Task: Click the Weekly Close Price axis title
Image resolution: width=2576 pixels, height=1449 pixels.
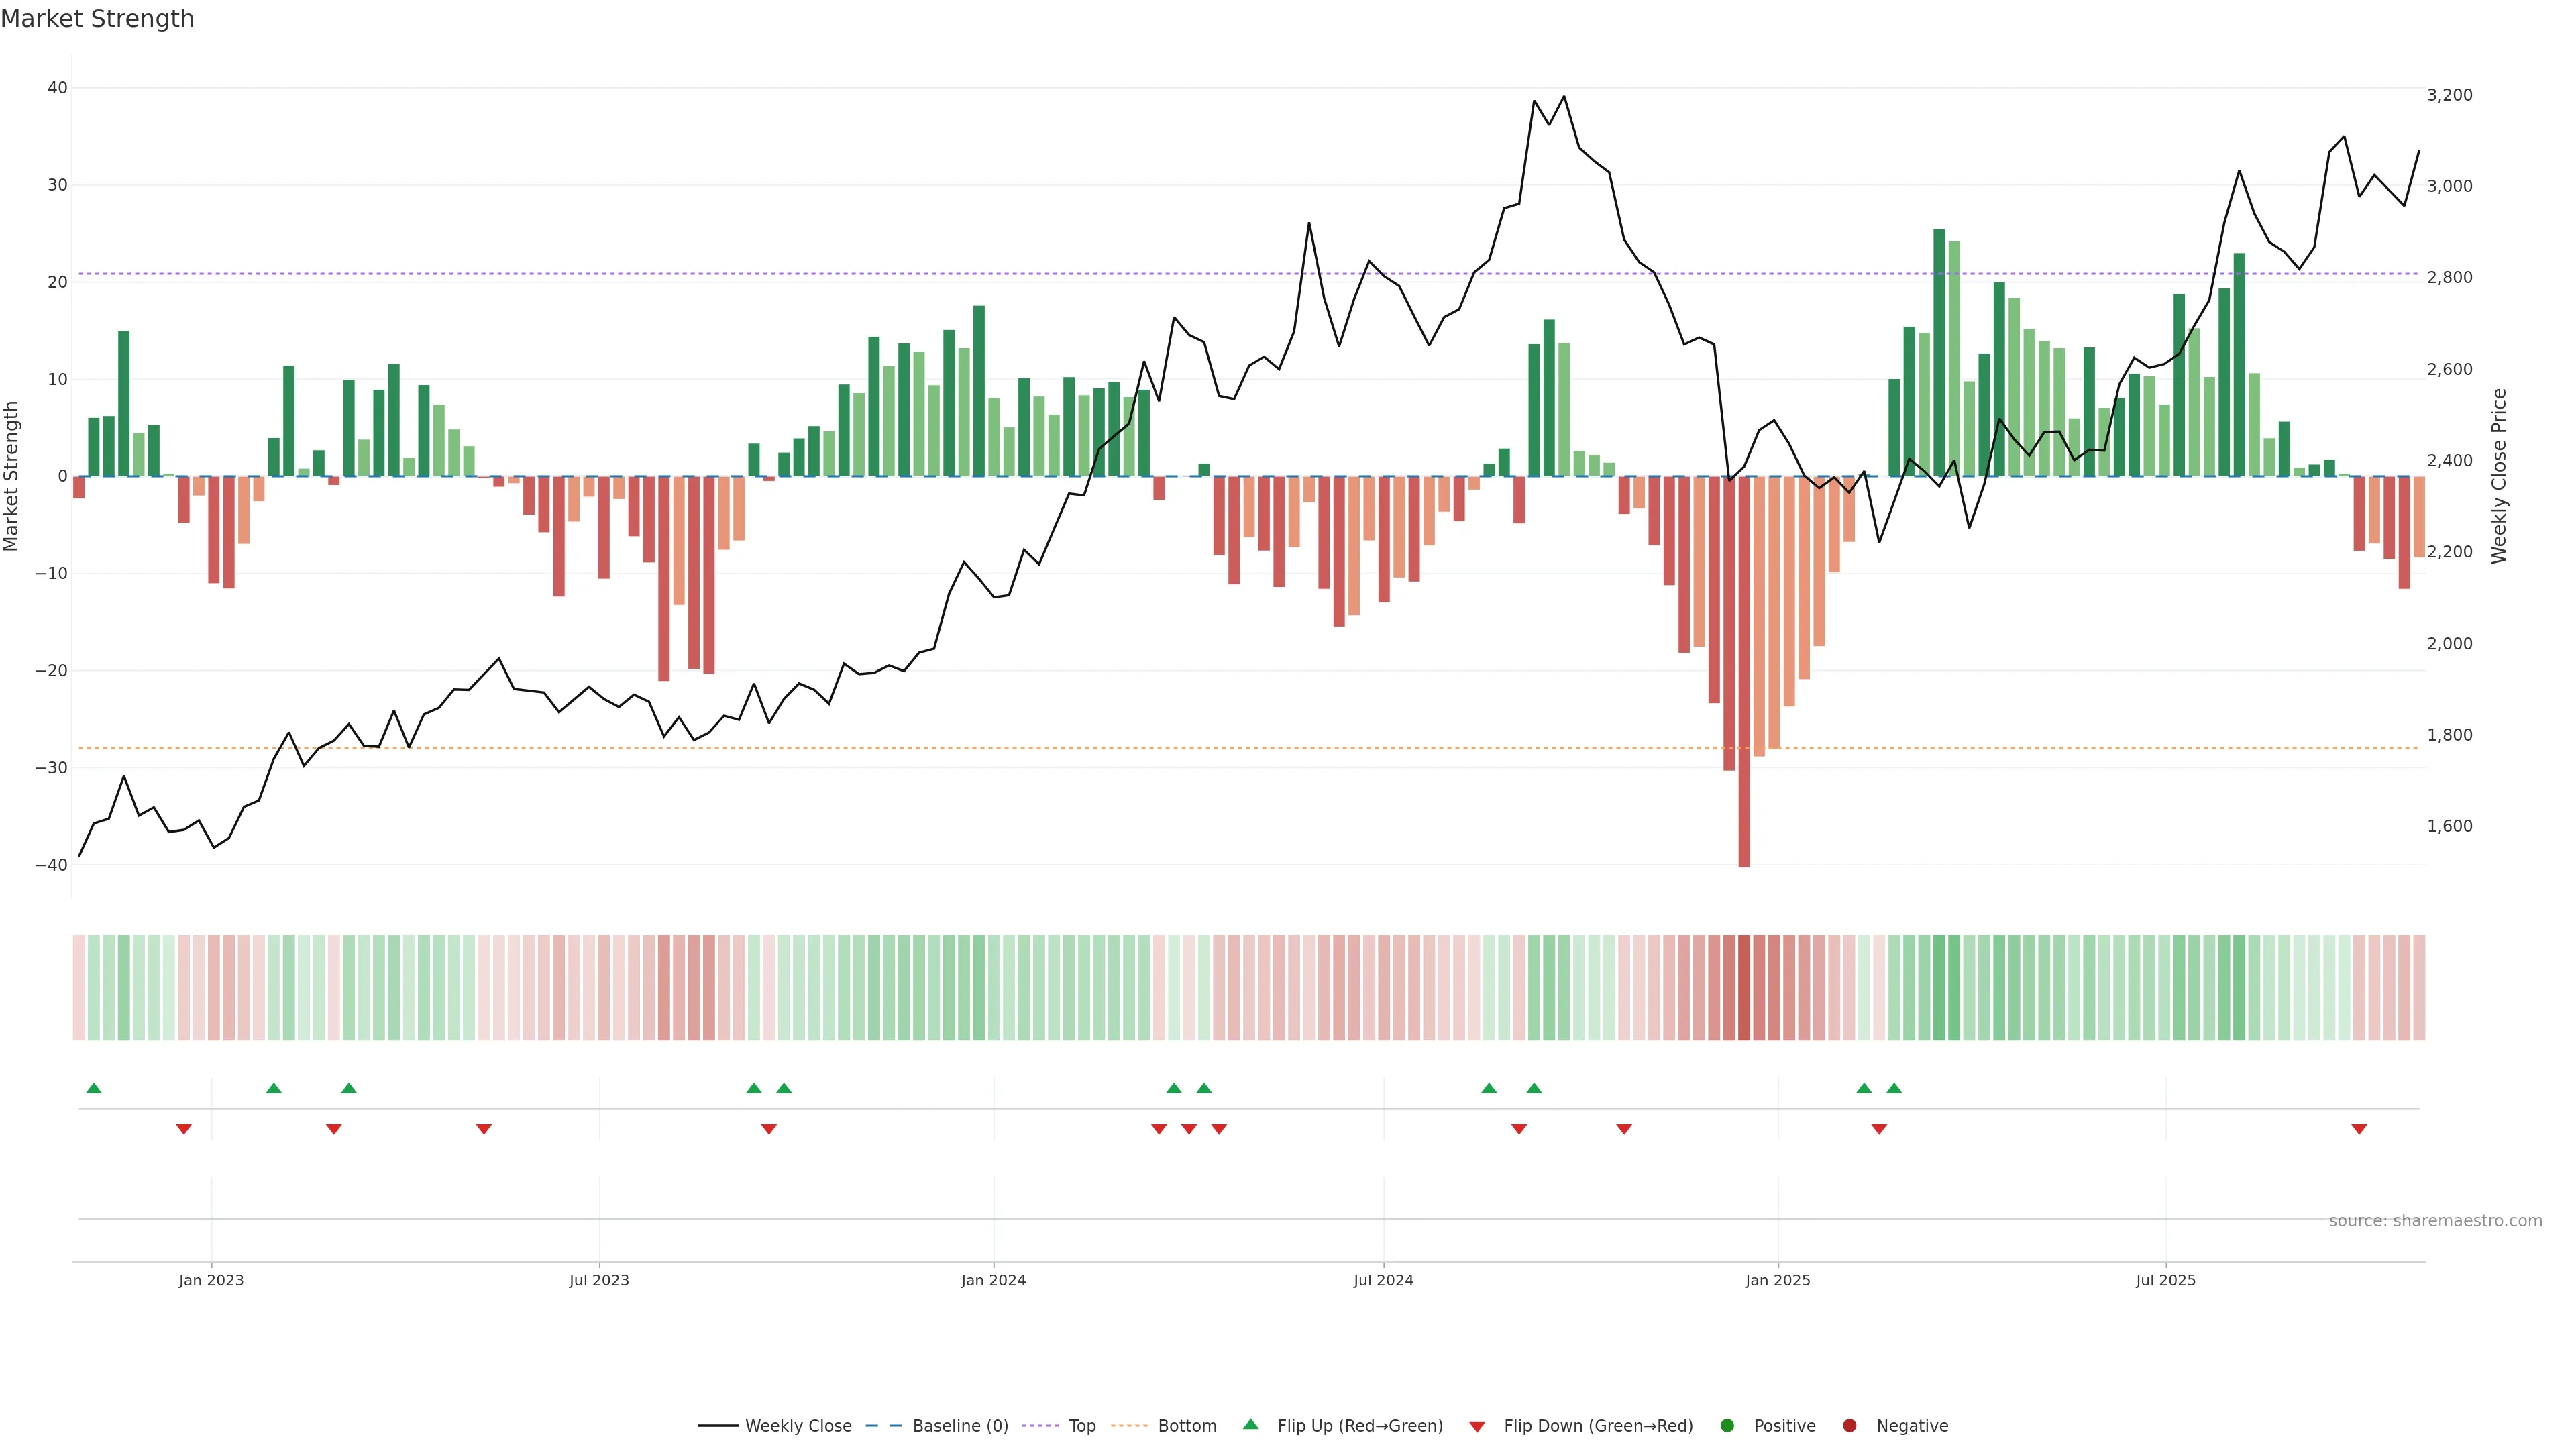Action: (x=2499, y=476)
